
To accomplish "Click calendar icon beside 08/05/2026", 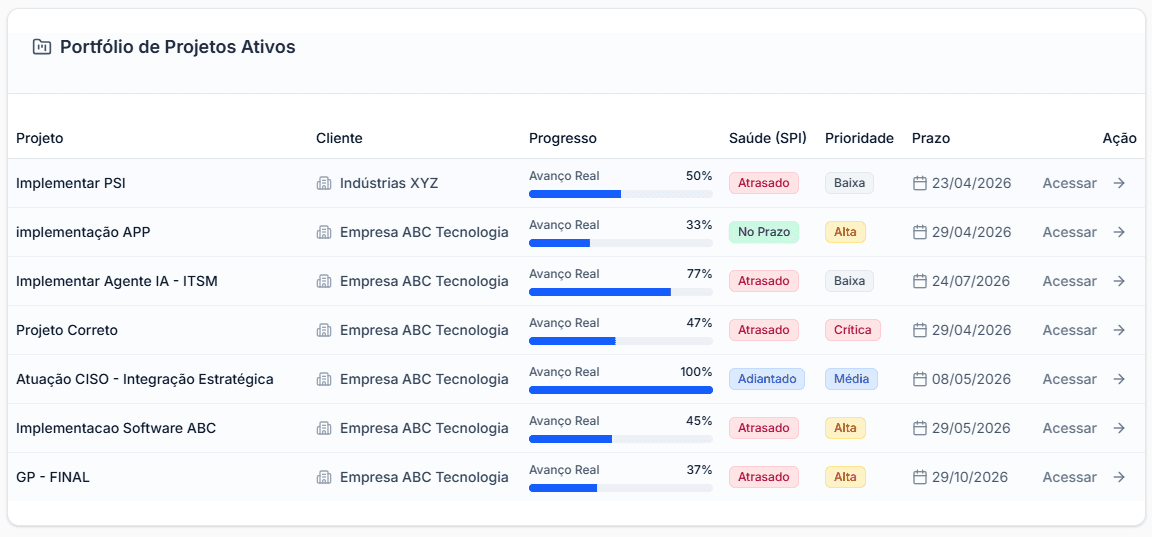I will click(919, 379).
